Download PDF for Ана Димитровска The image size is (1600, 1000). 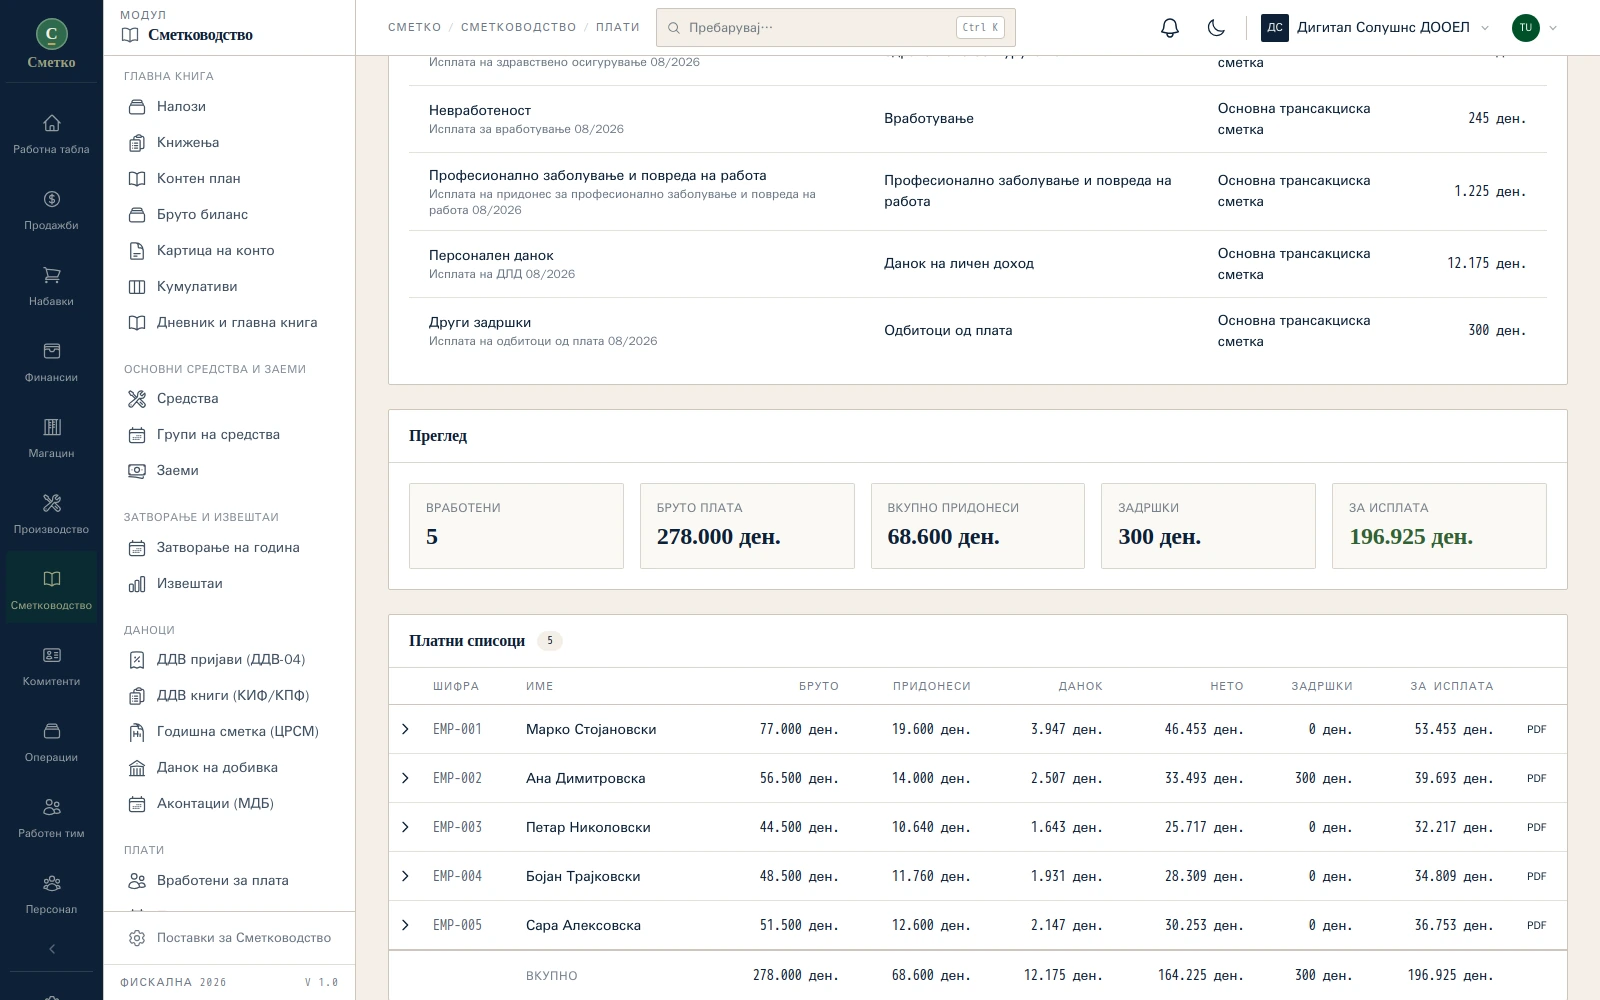pos(1536,779)
